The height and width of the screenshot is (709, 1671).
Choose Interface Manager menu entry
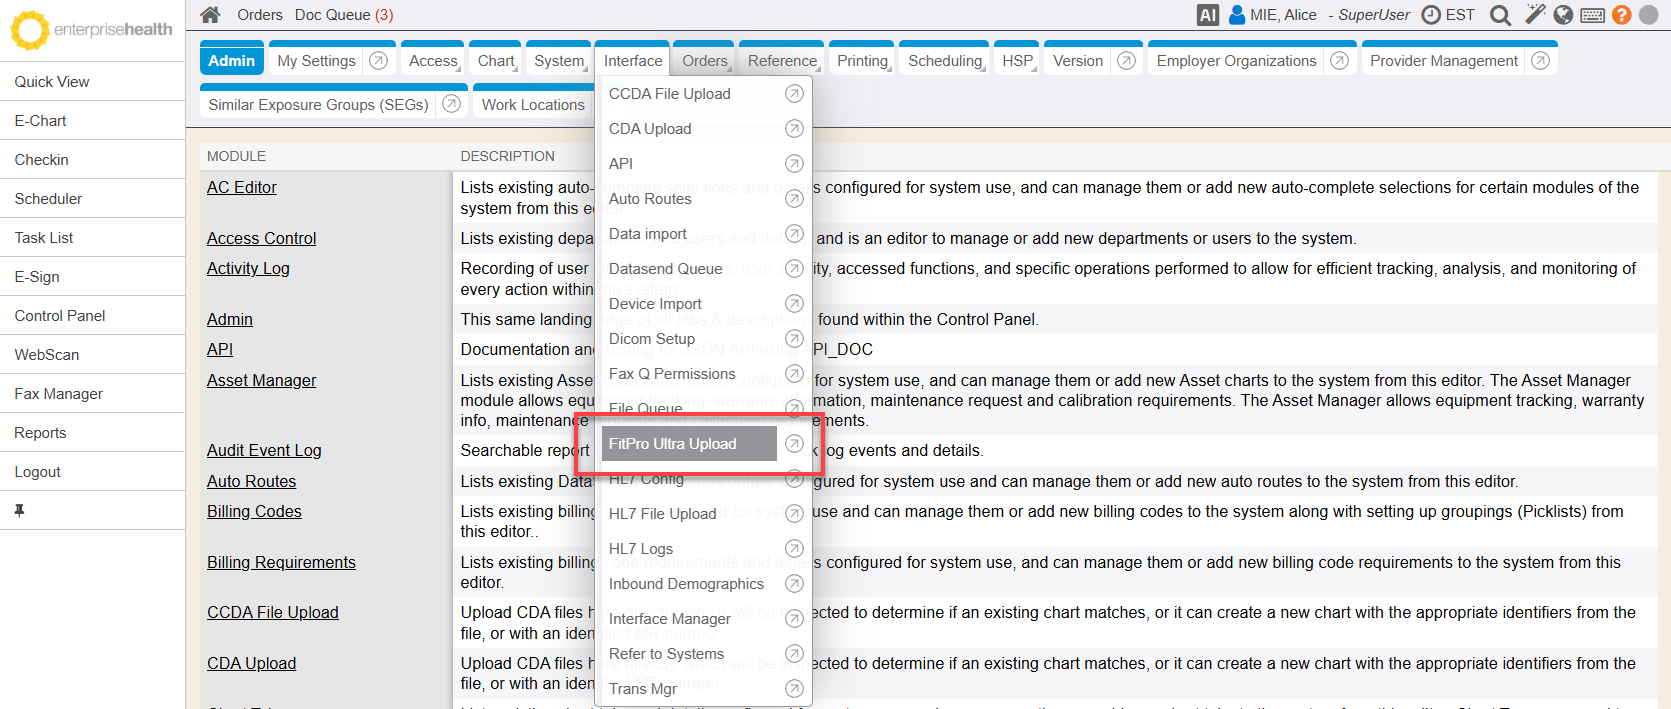(x=669, y=619)
